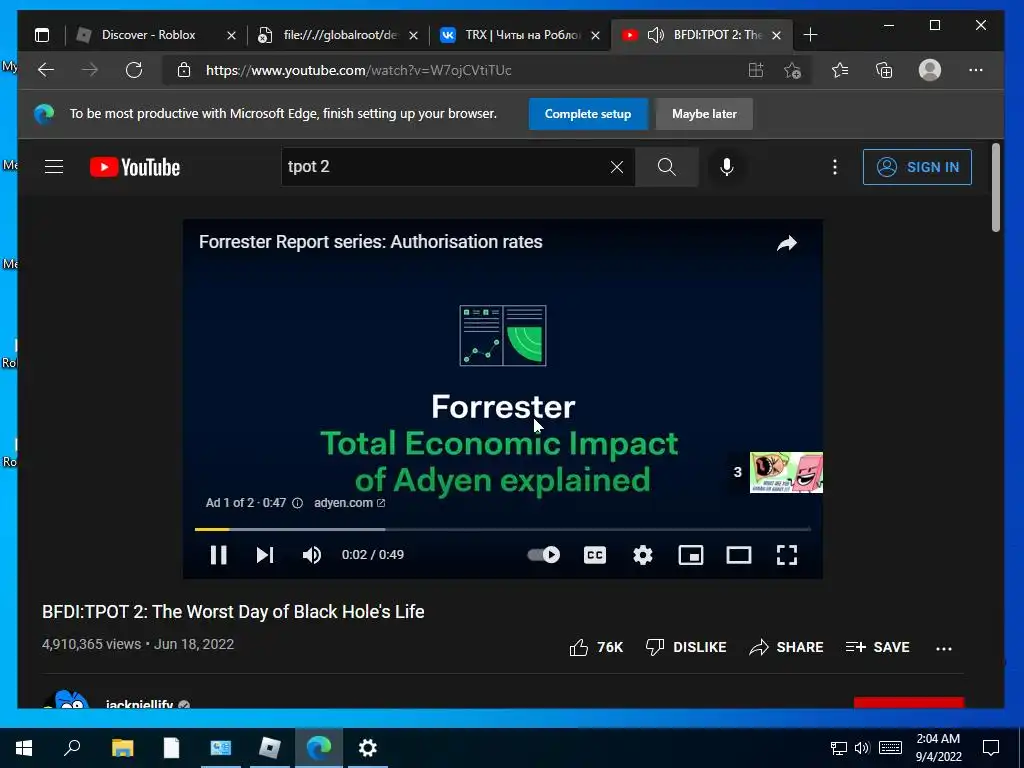This screenshot has width=1024, height=768.
Task: Open the apps available icon in address bar
Action: (x=756, y=70)
